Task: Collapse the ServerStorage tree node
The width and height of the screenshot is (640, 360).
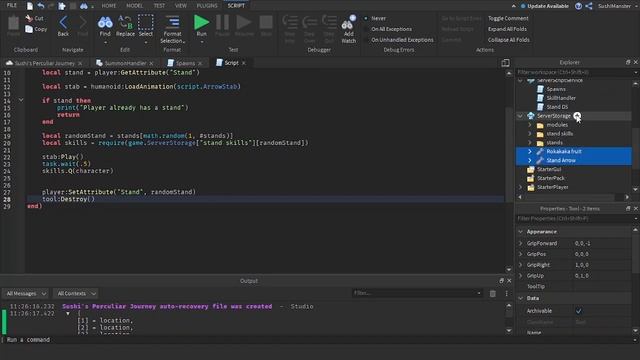Action: 520,116
